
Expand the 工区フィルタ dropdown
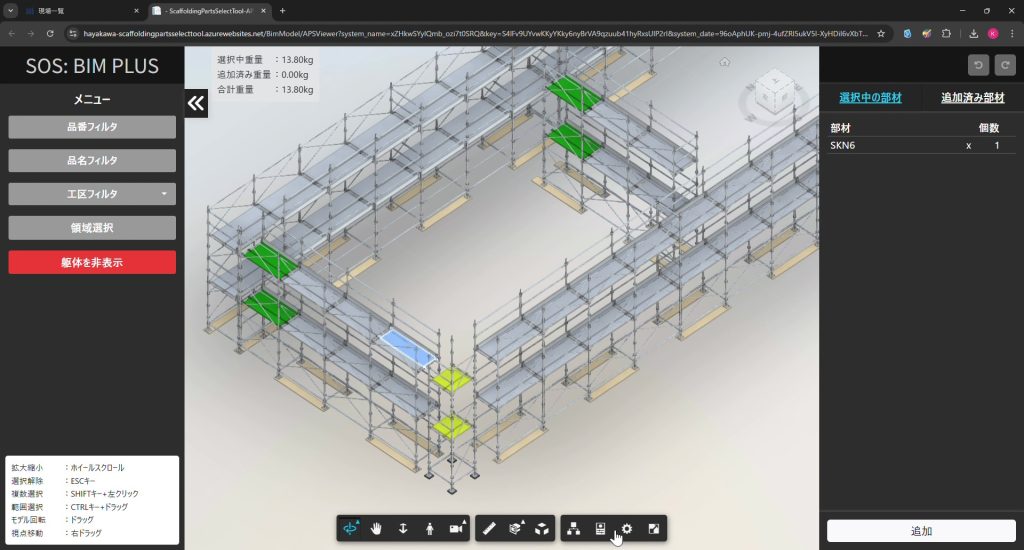tap(92, 194)
